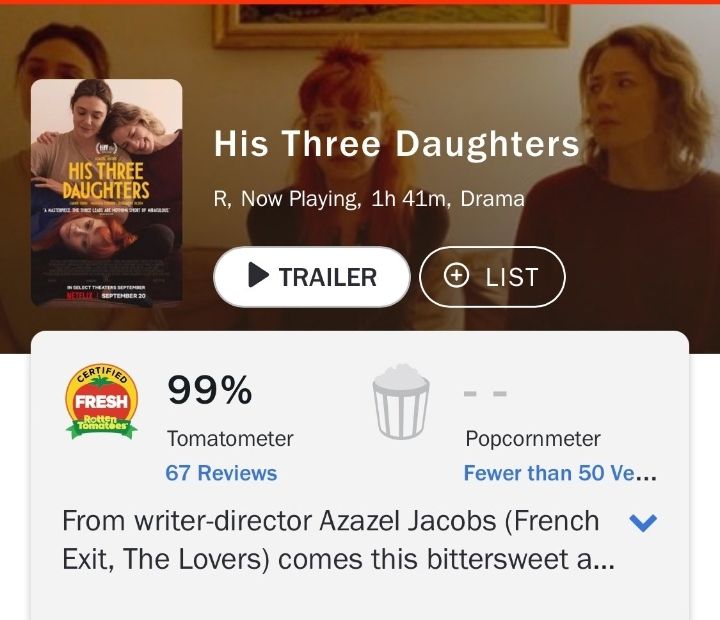Open the 67 Reviews link

pos(221,473)
